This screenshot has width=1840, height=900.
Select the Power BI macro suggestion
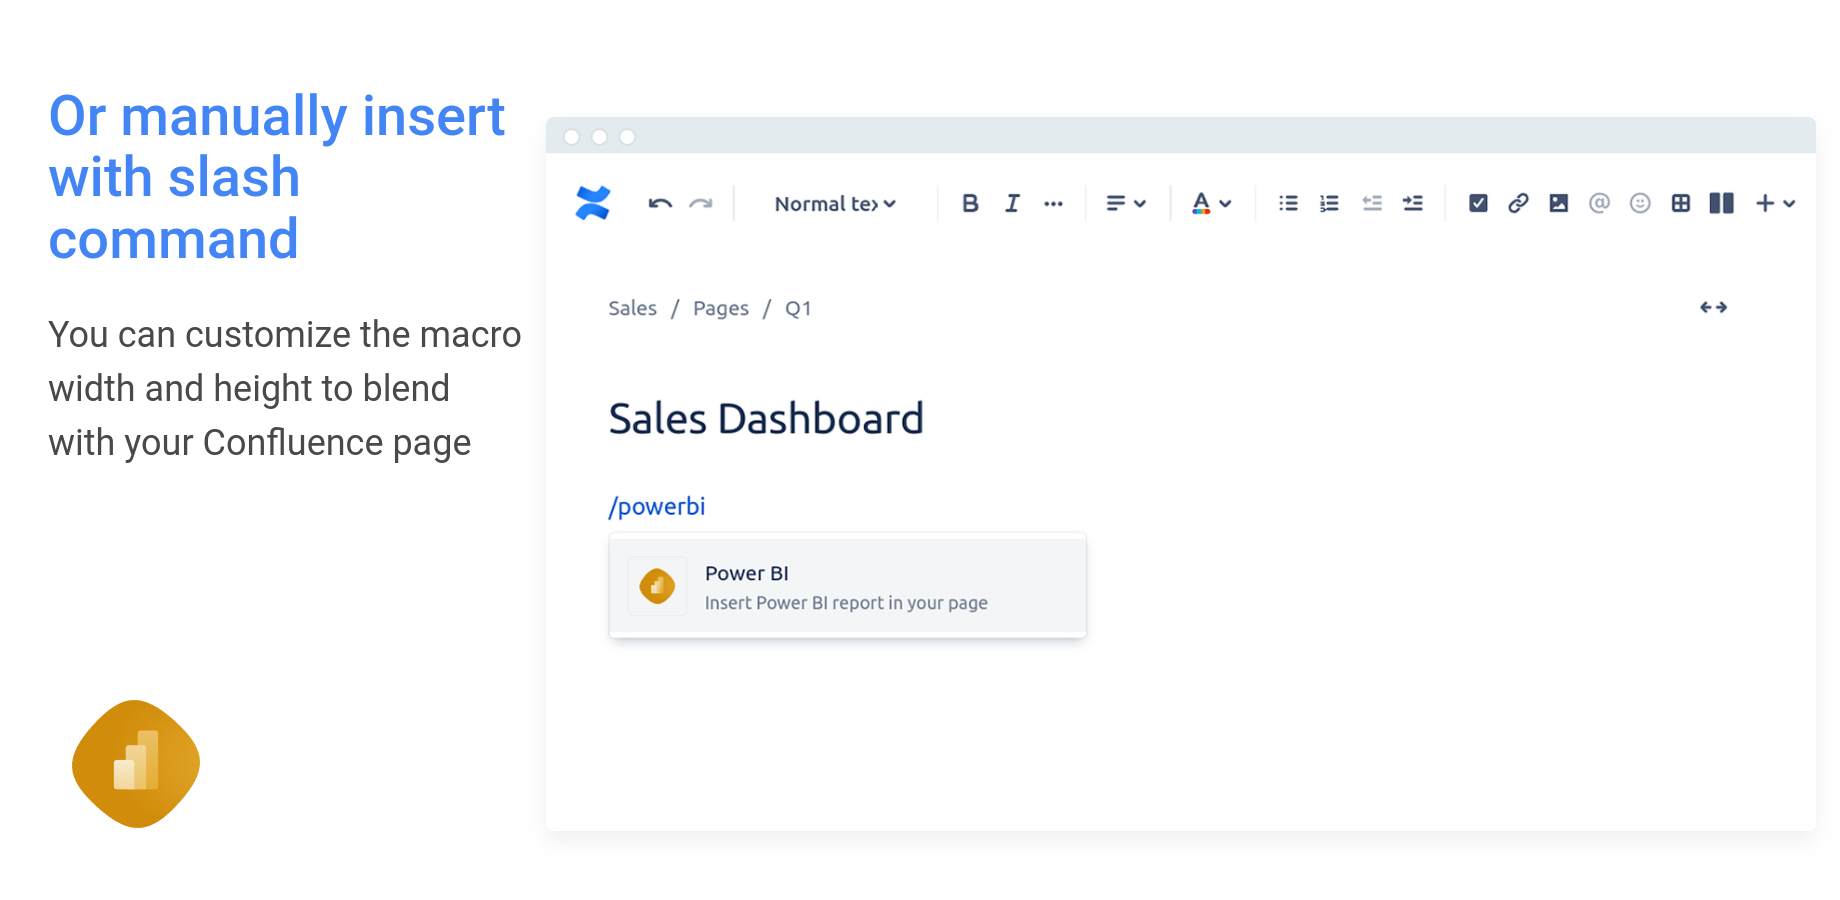[x=848, y=587]
